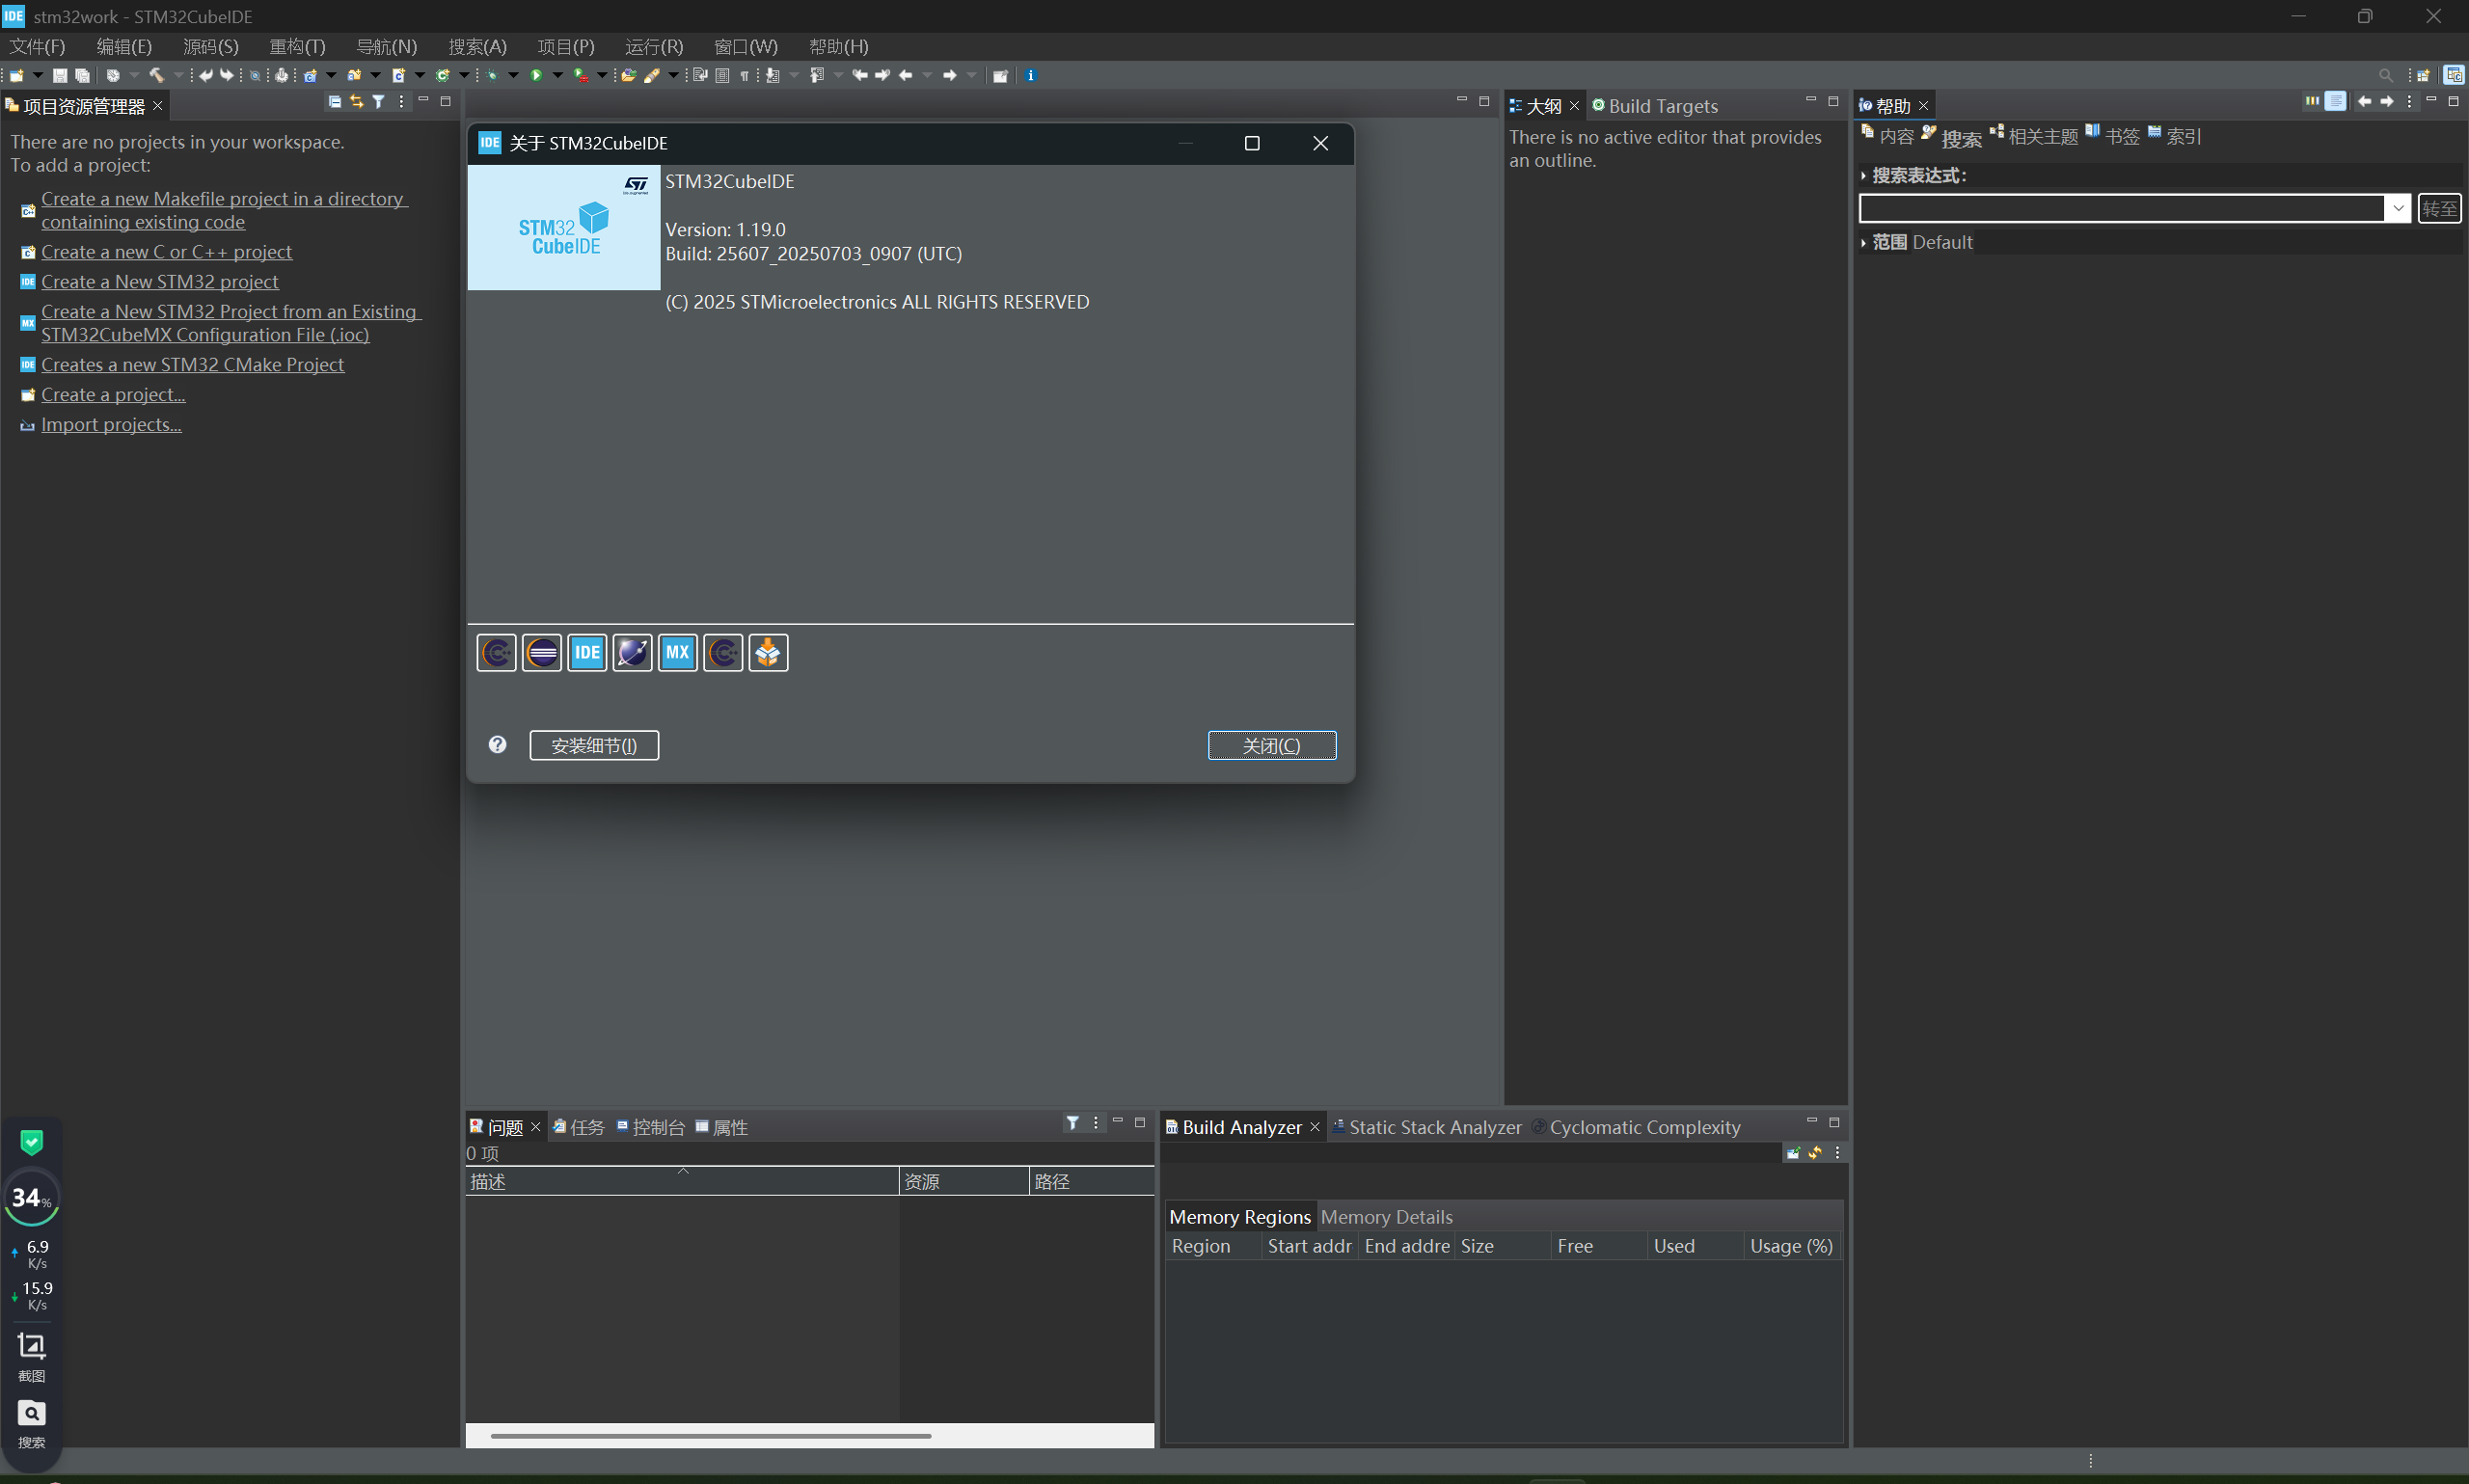Click the green Run button in toolbar
This screenshot has height=1484, width=2469.
[x=537, y=75]
